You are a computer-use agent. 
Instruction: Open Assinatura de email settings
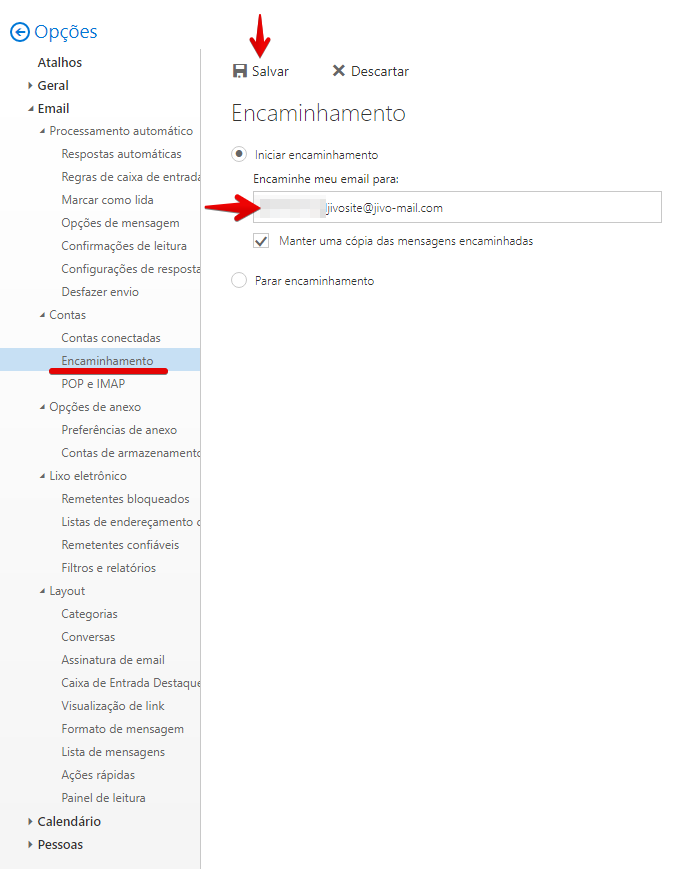point(113,660)
